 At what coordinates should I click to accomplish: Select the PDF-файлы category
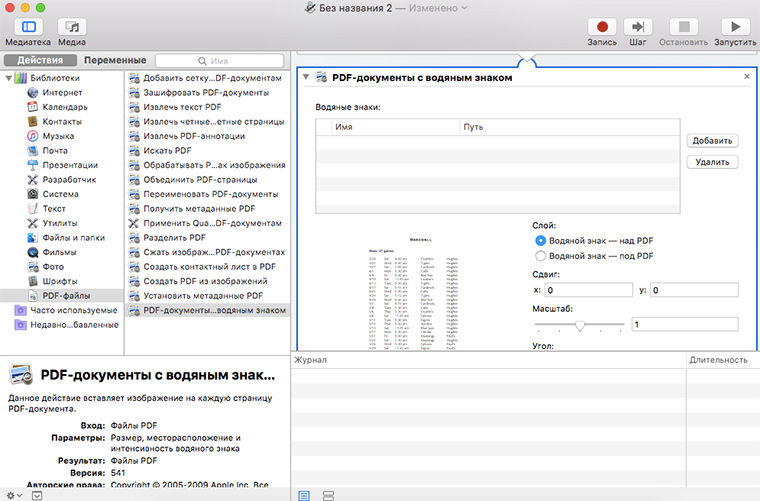coord(62,296)
